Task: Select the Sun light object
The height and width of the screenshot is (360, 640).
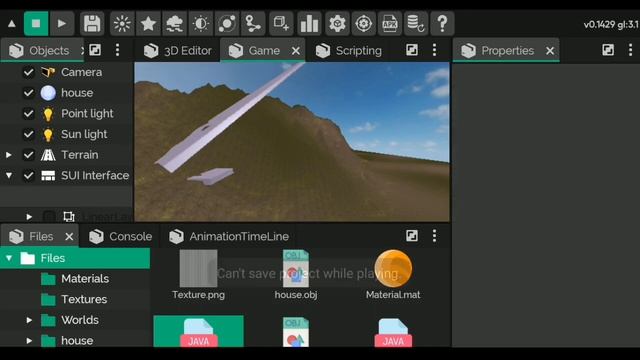Action: coord(84,134)
